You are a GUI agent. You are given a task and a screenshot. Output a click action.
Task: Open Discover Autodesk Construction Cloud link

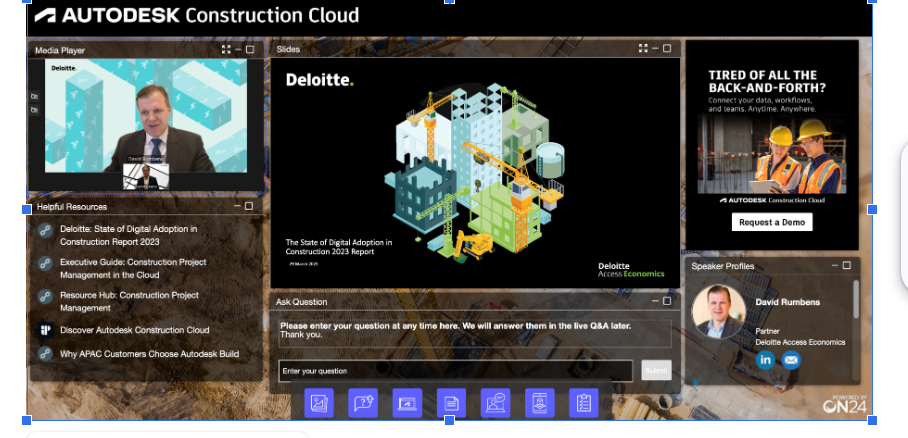(x=135, y=330)
